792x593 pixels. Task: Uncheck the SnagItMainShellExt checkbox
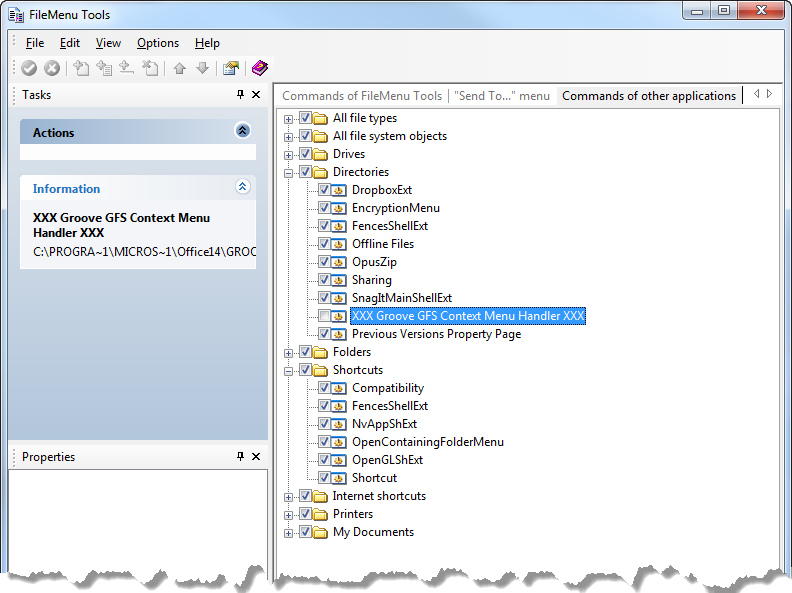pyautogui.click(x=324, y=298)
